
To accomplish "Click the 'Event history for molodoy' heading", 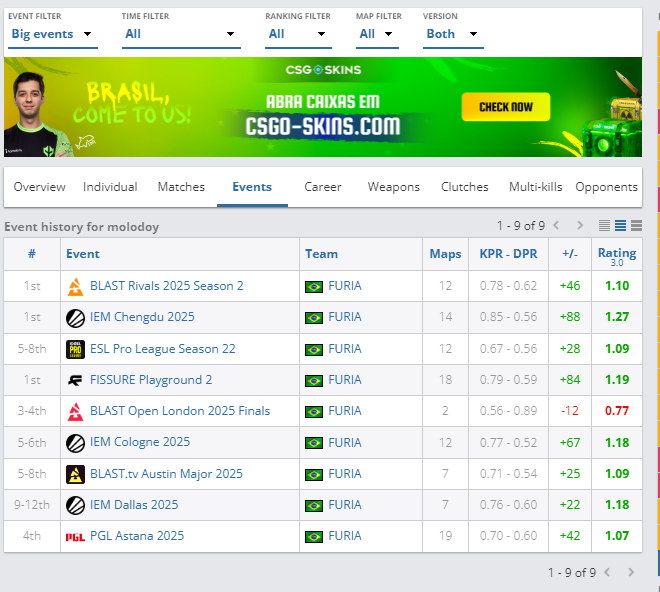I will point(82,227).
